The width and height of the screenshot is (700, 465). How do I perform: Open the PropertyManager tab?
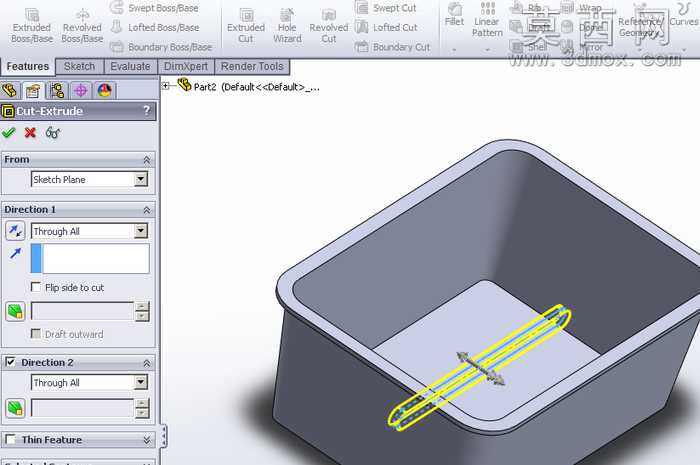pos(33,91)
